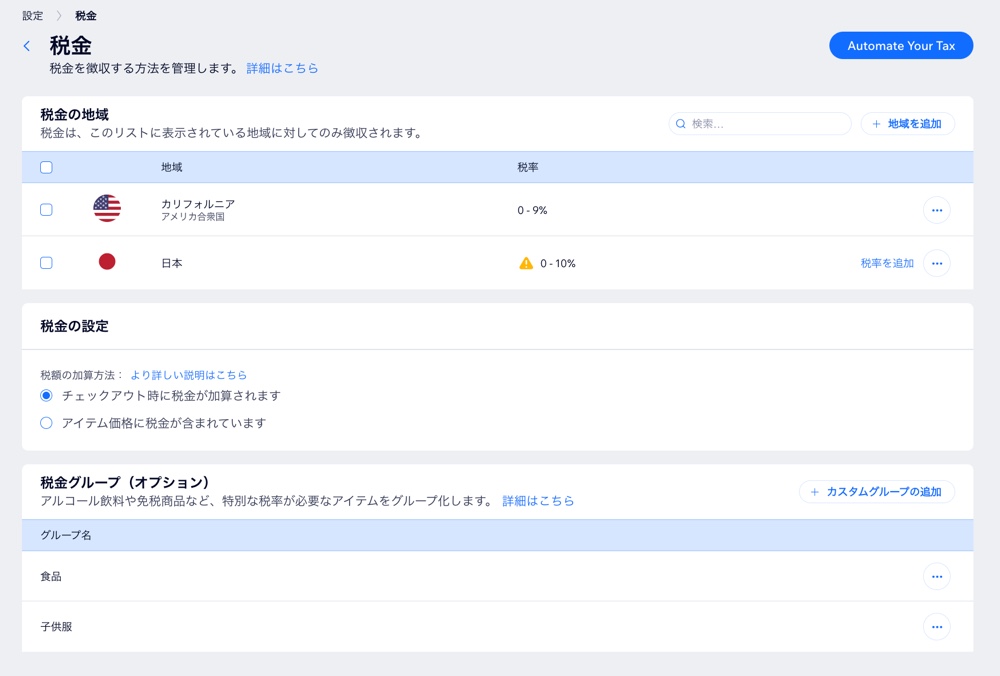Open the ellipsis menu for 食品 group

[x=937, y=576]
